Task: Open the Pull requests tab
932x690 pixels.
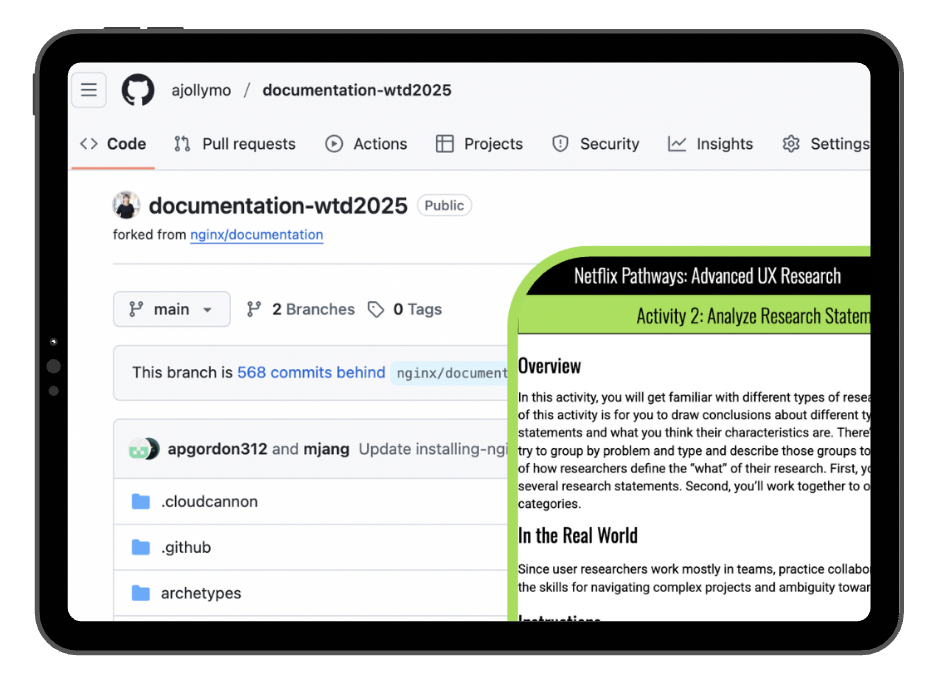Action: pos(235,144)
